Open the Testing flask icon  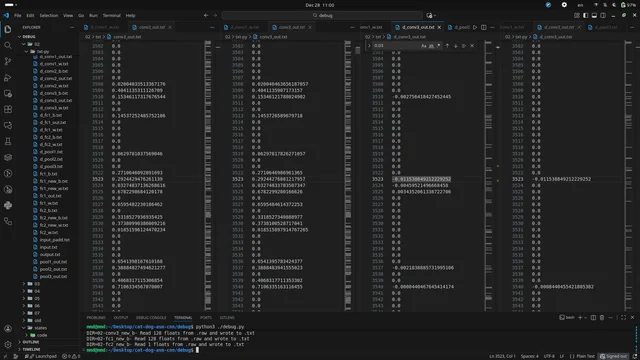(x=8, y=141)
